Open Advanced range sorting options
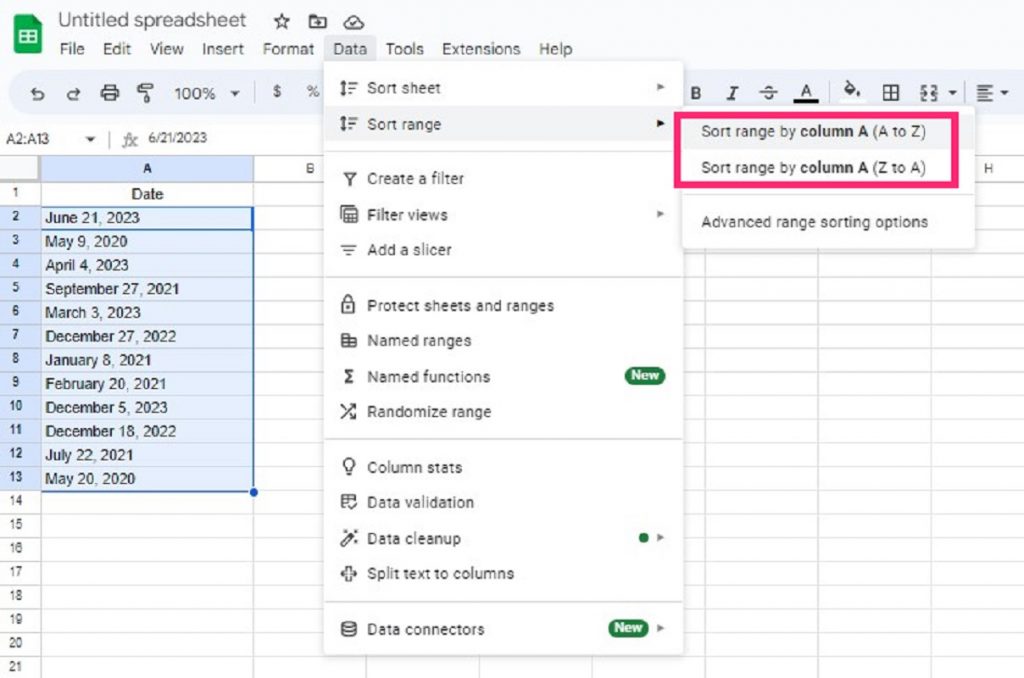 [814, 222]
